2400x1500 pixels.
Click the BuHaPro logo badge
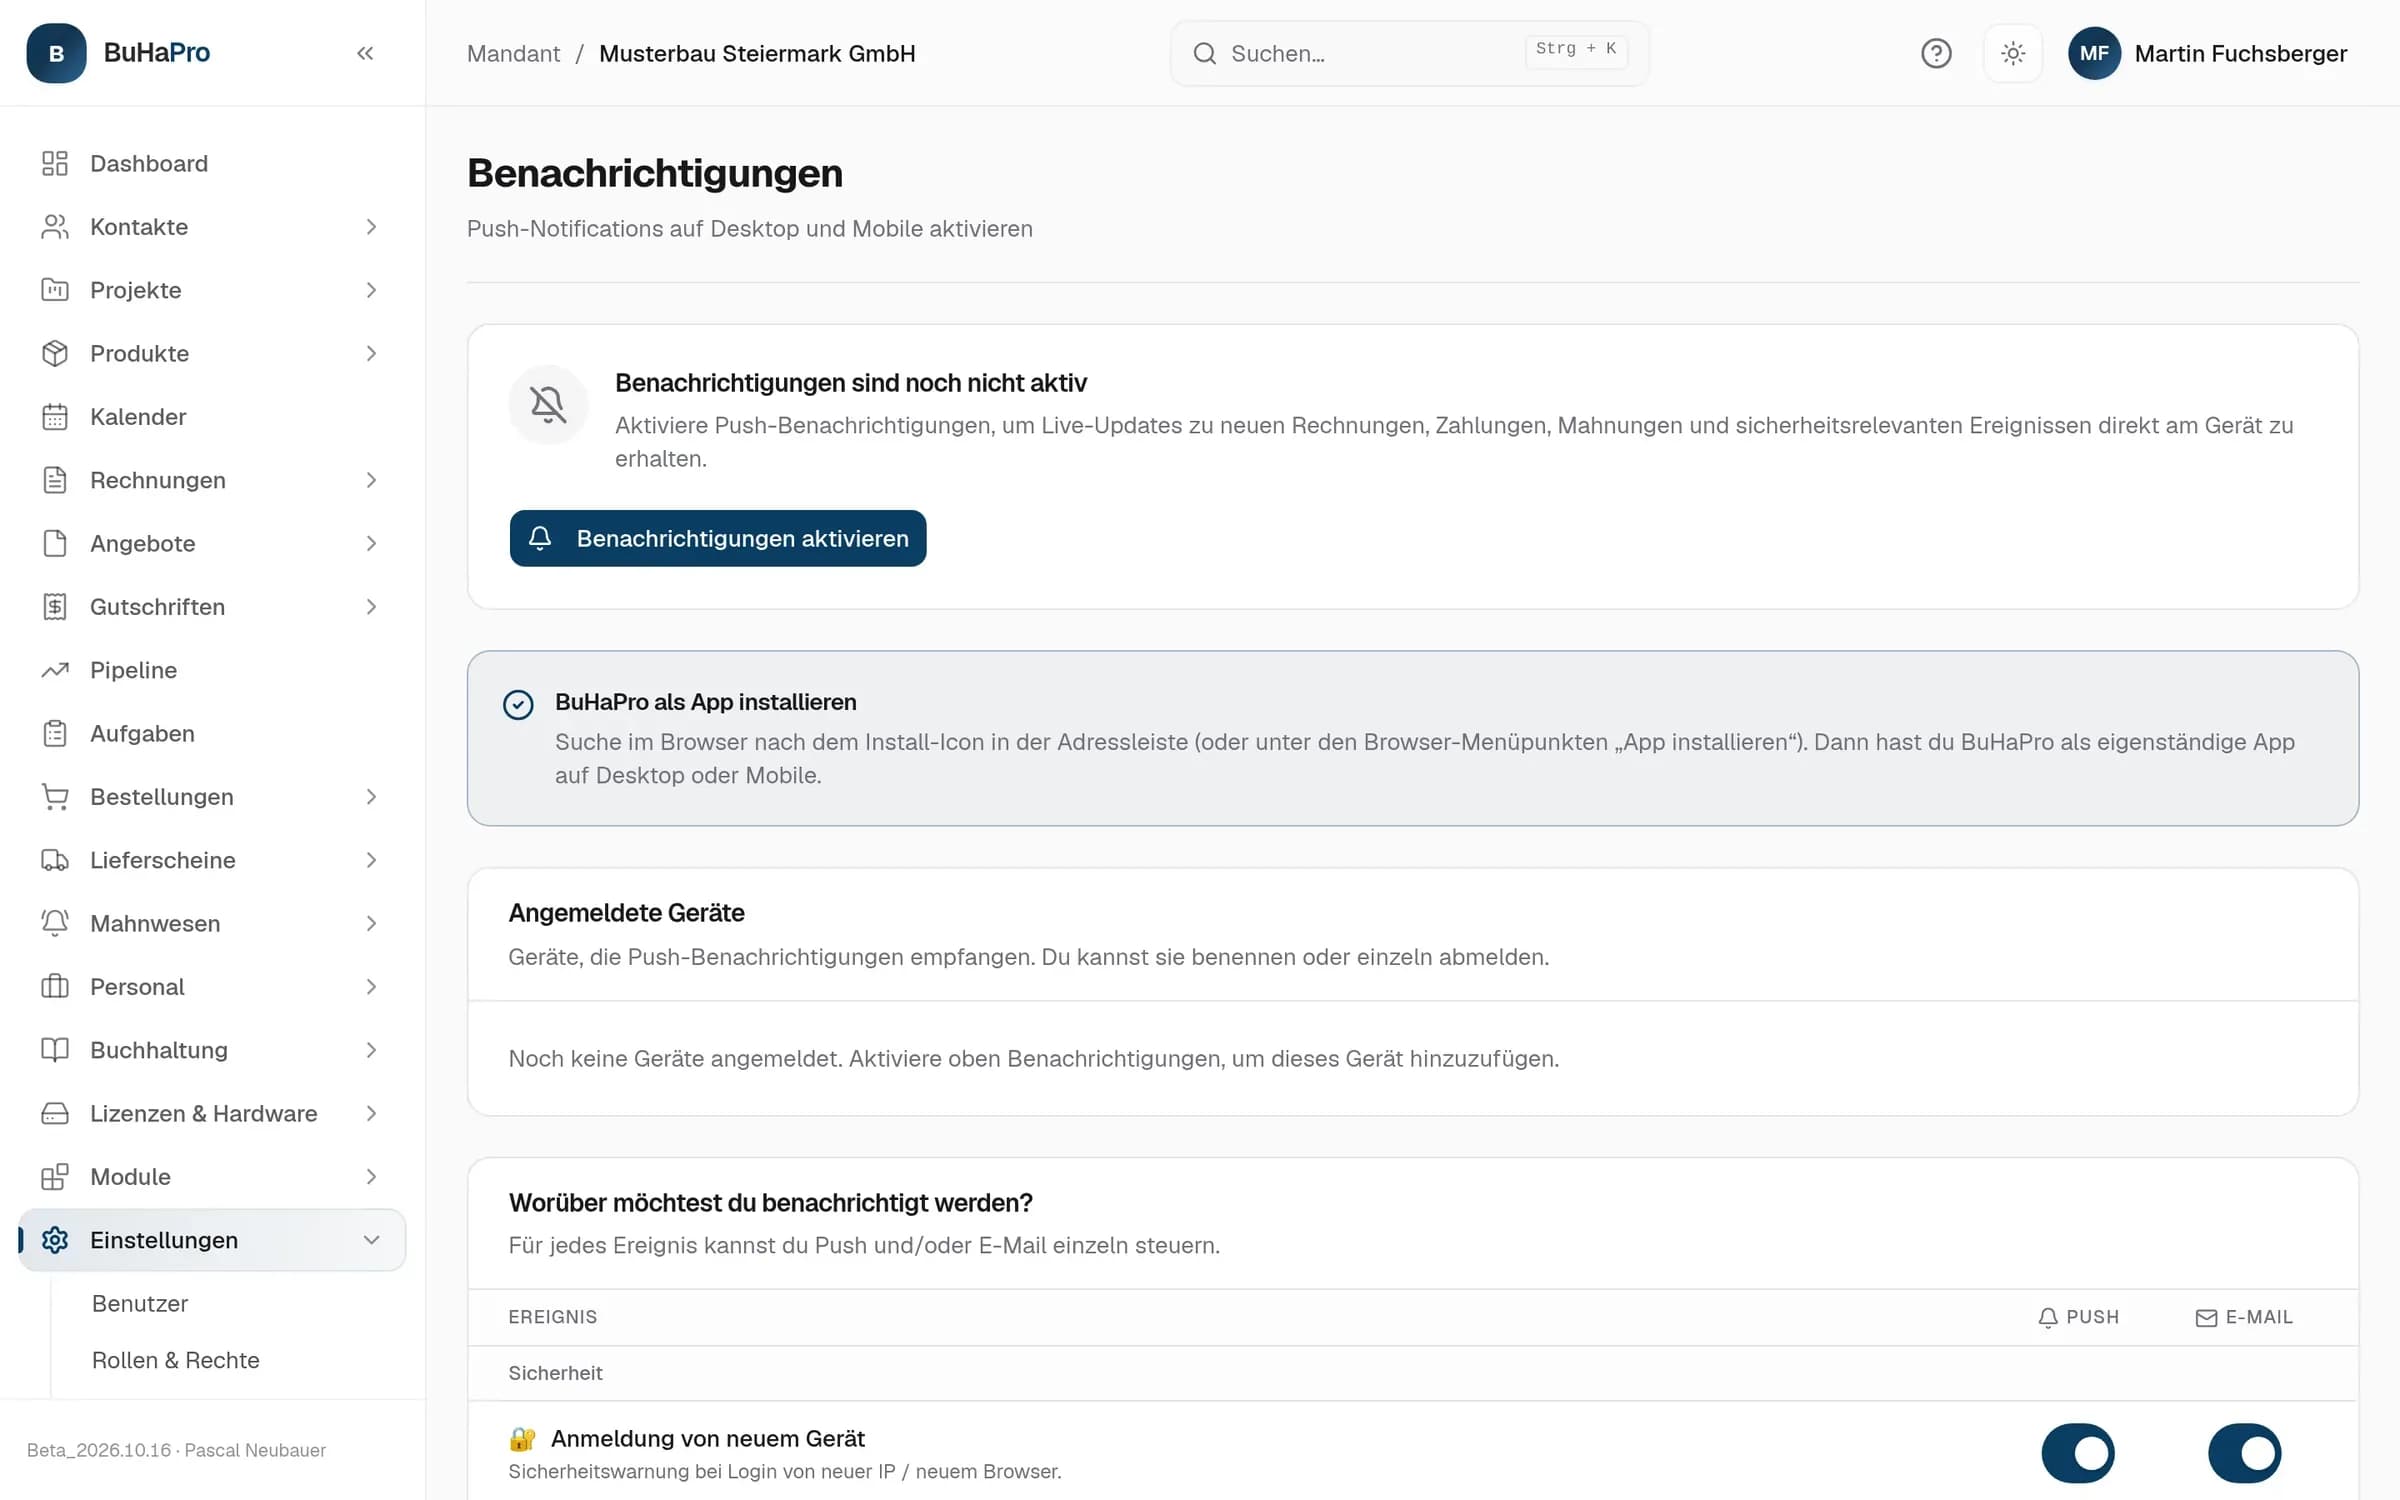[x=56, y=53]
